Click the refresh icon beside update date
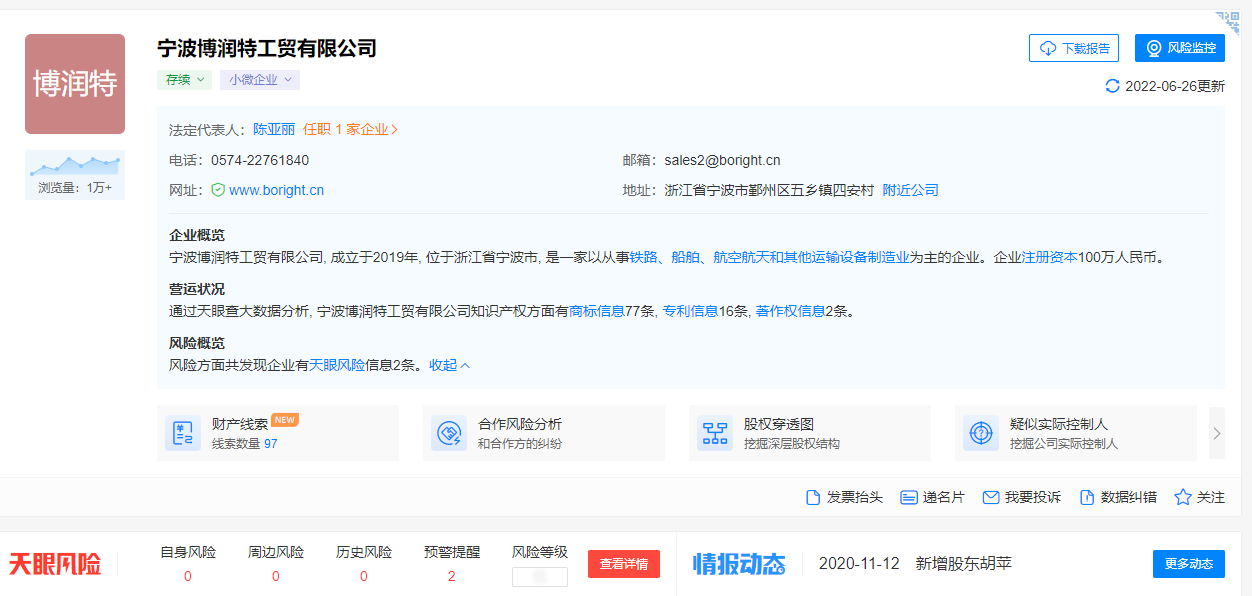 pyautogui.click(x=1112, y=86)
